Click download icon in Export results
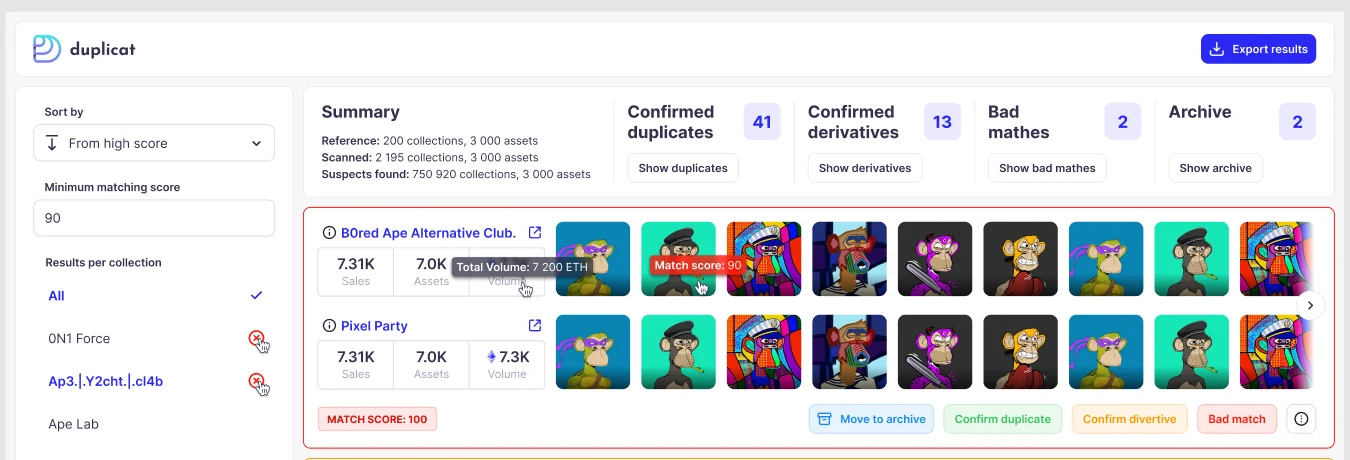1350x460 pixels. tap(1217, 49)
